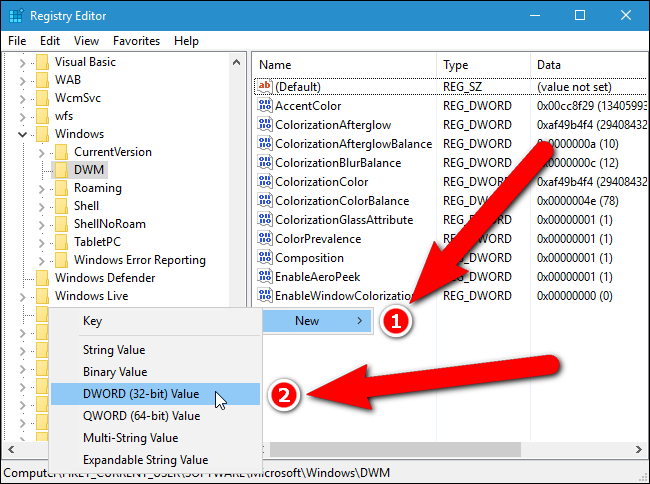
Task: Expand the Visual Basic key
Action: pyautogui.click(x=22, y=63)
